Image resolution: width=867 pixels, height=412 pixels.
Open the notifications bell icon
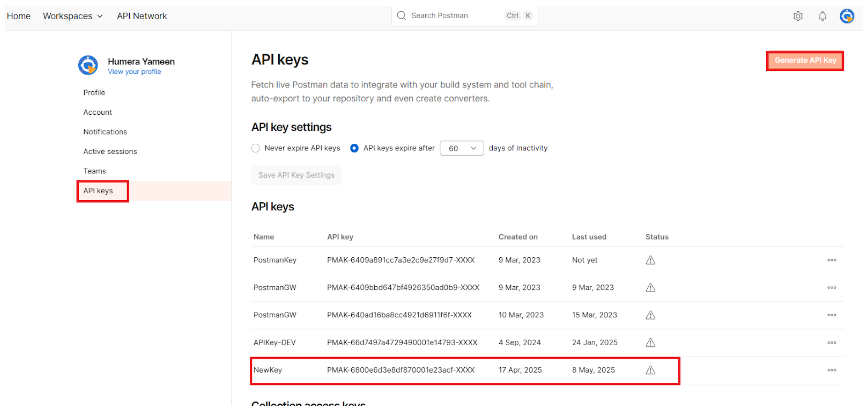[x=822, y=16]
